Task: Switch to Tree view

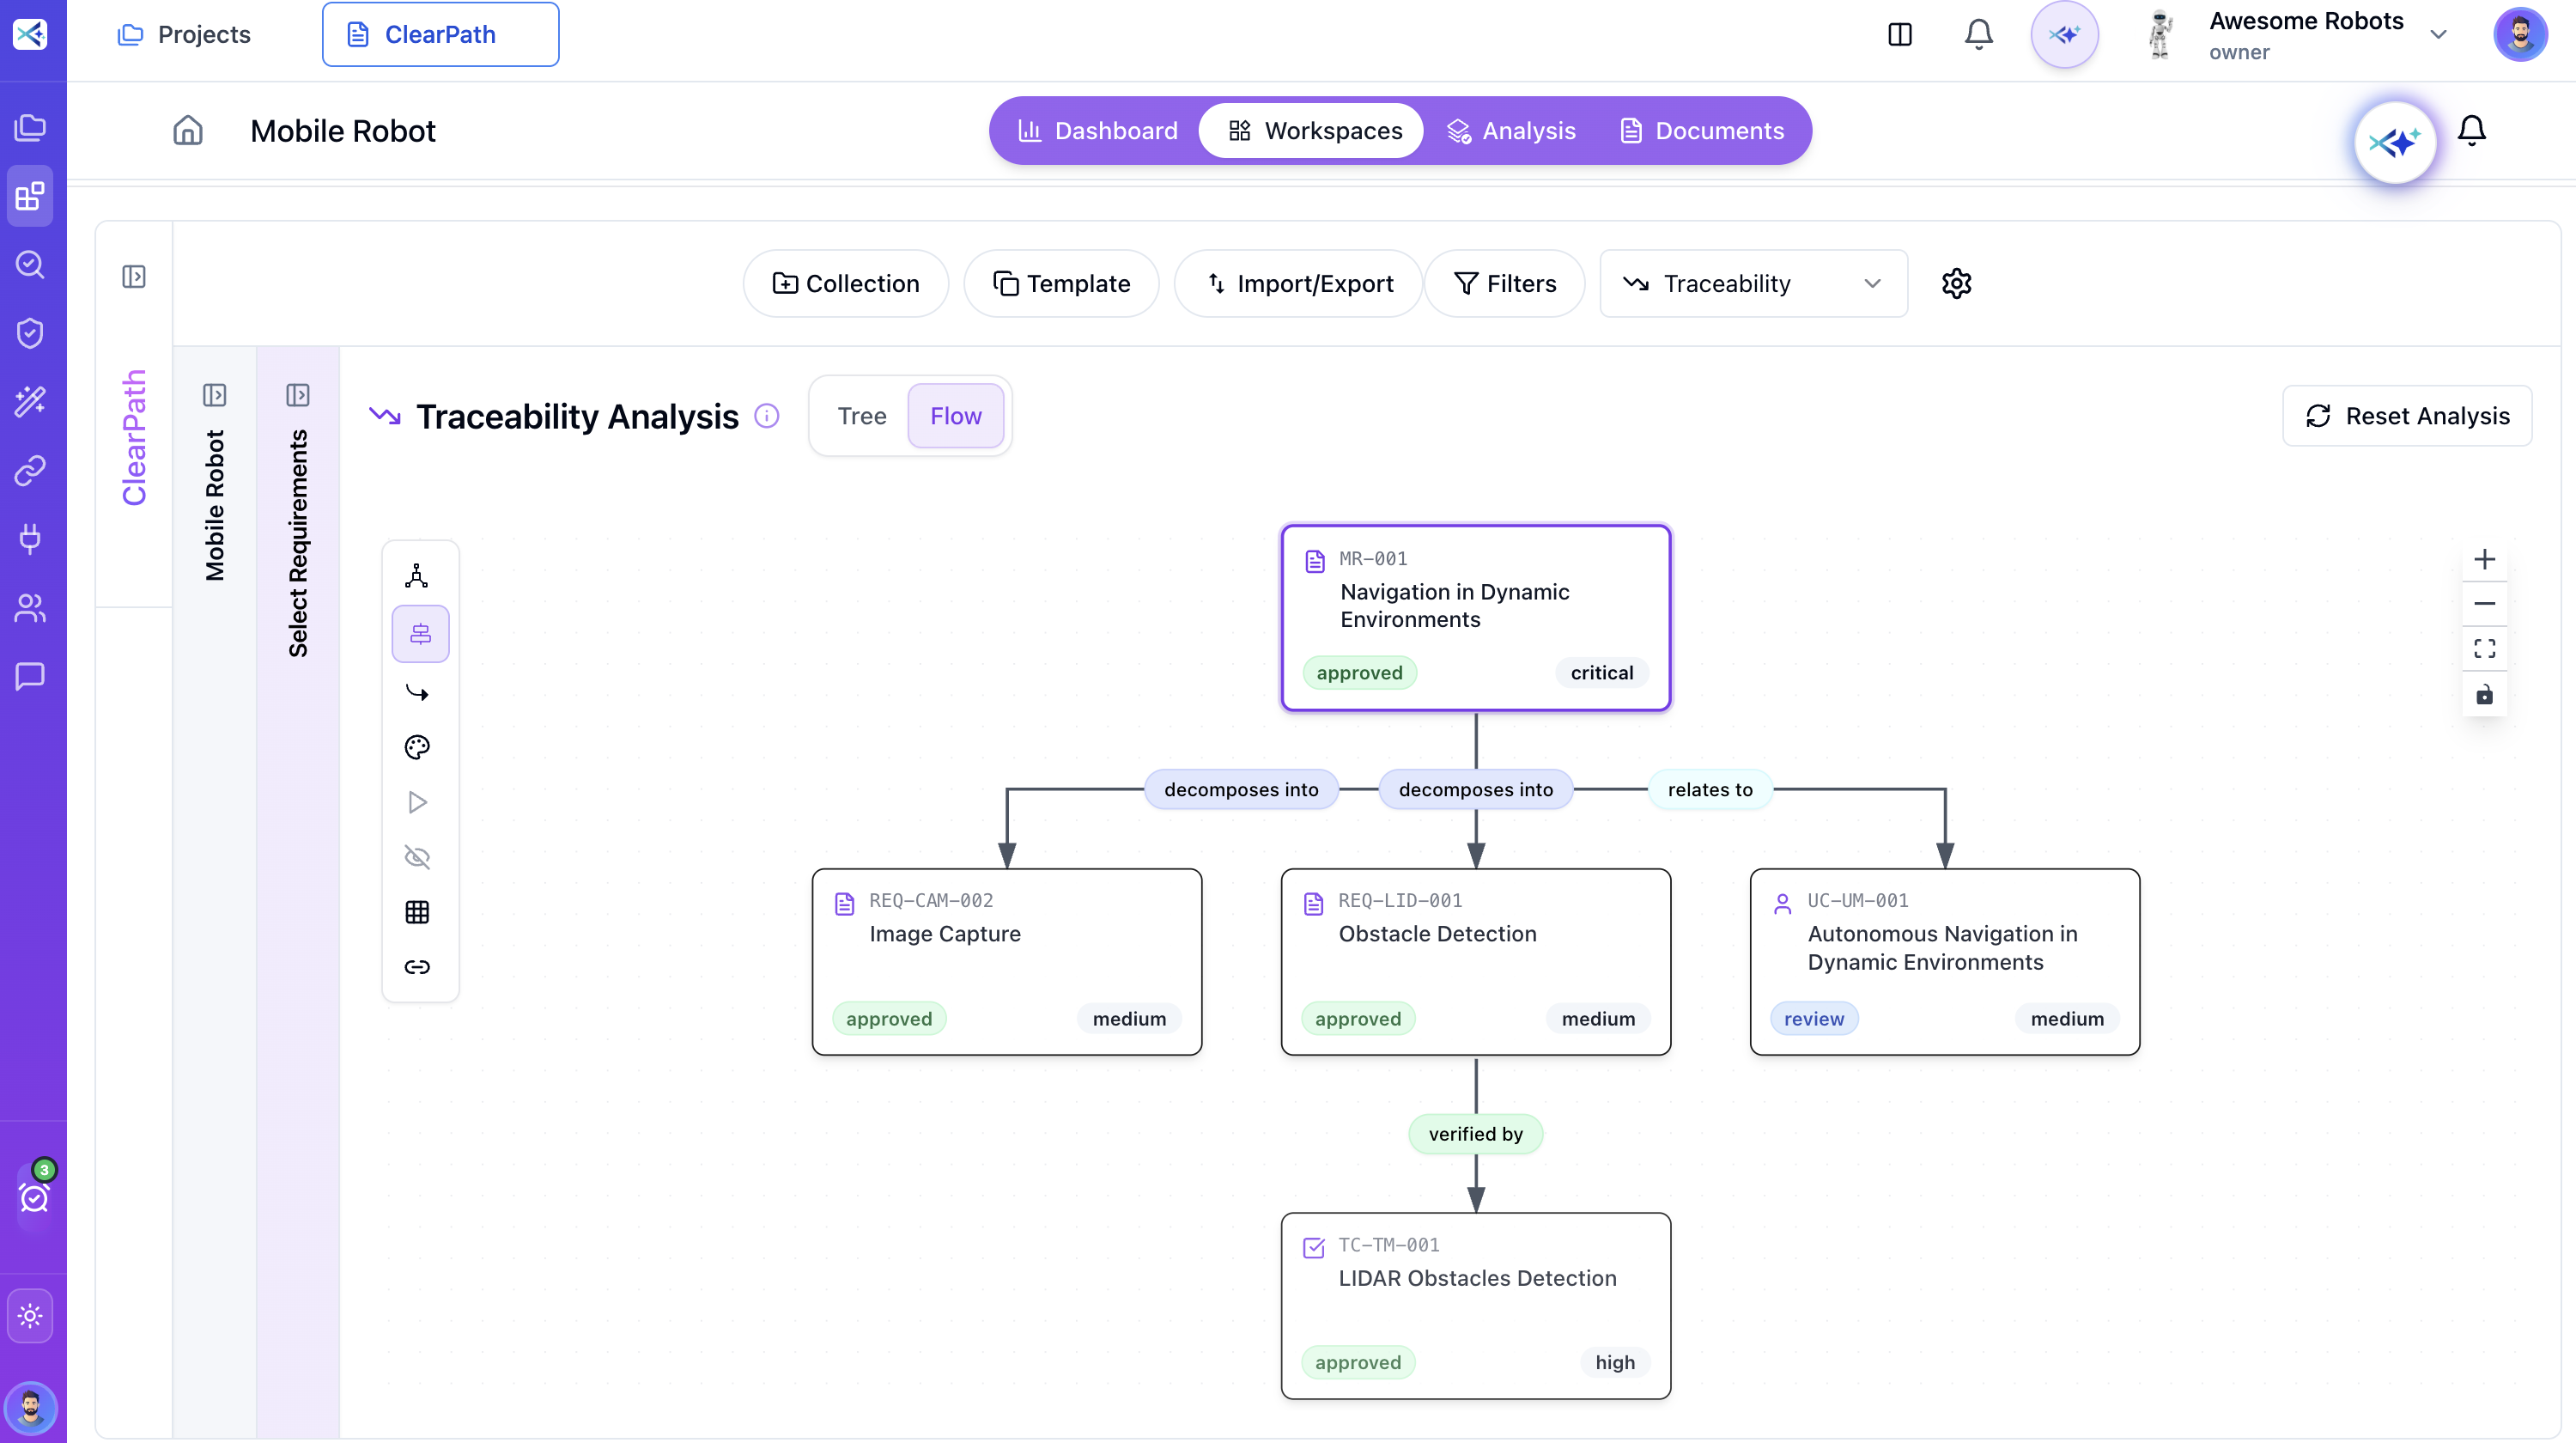Action: [861, 416]
